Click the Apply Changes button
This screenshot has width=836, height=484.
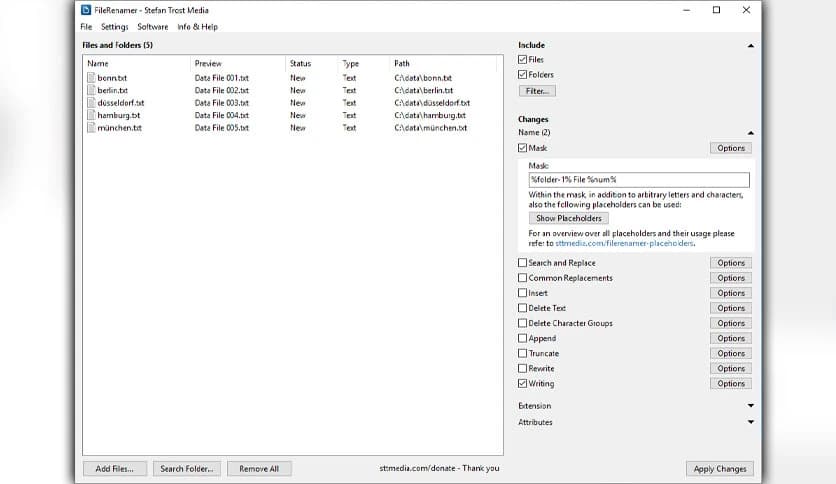(x=720, y=469)
